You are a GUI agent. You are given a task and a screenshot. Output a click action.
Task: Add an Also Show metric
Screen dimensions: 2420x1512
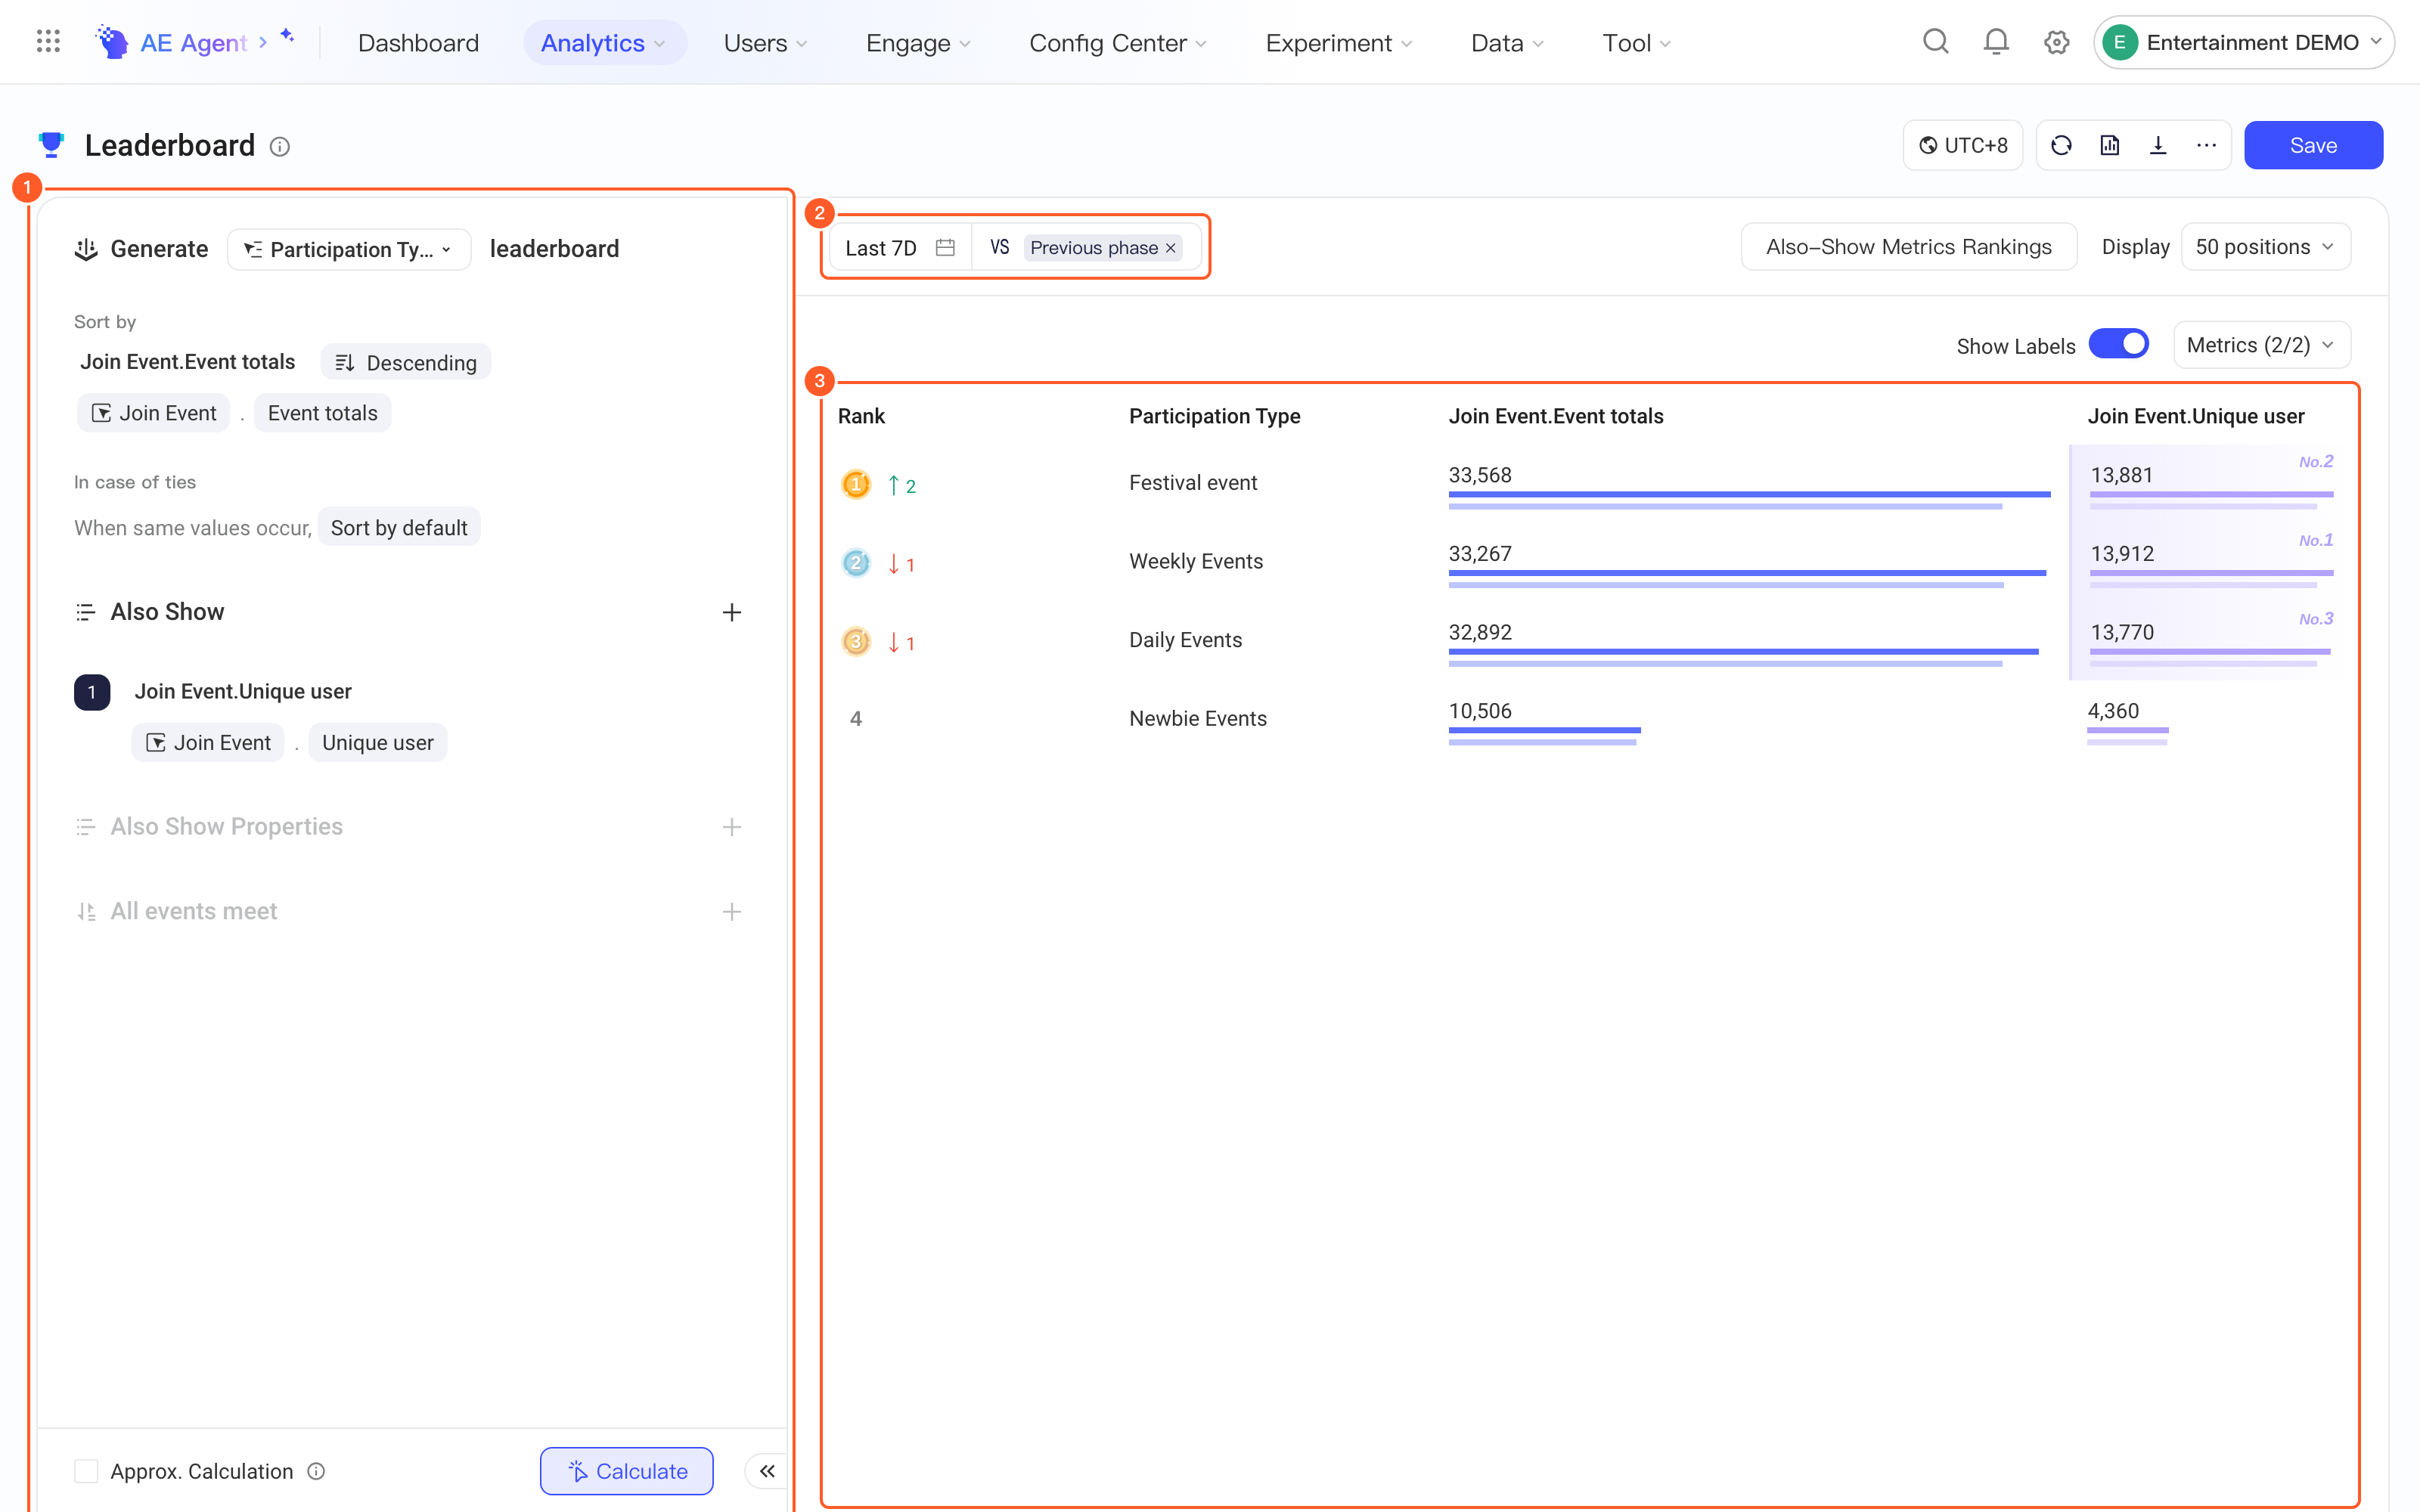[x=732, y=612]
